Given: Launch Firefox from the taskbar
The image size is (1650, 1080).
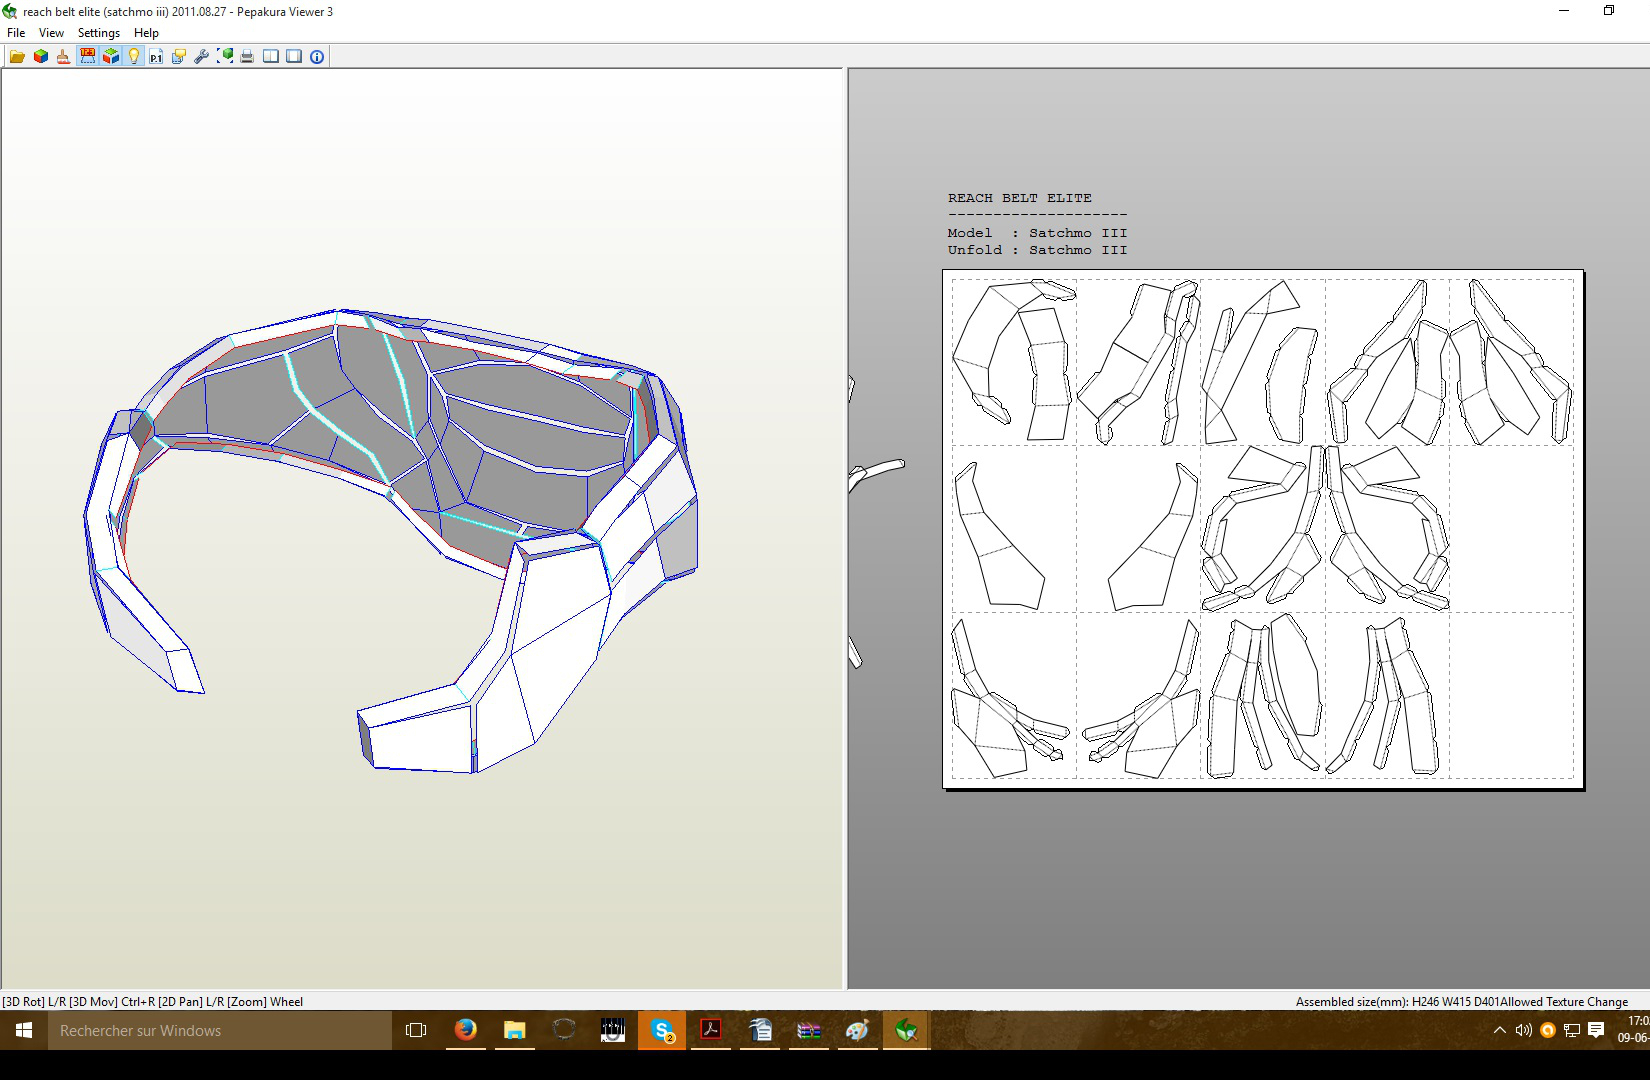Looking at the screenshot, I should 466,1030.
